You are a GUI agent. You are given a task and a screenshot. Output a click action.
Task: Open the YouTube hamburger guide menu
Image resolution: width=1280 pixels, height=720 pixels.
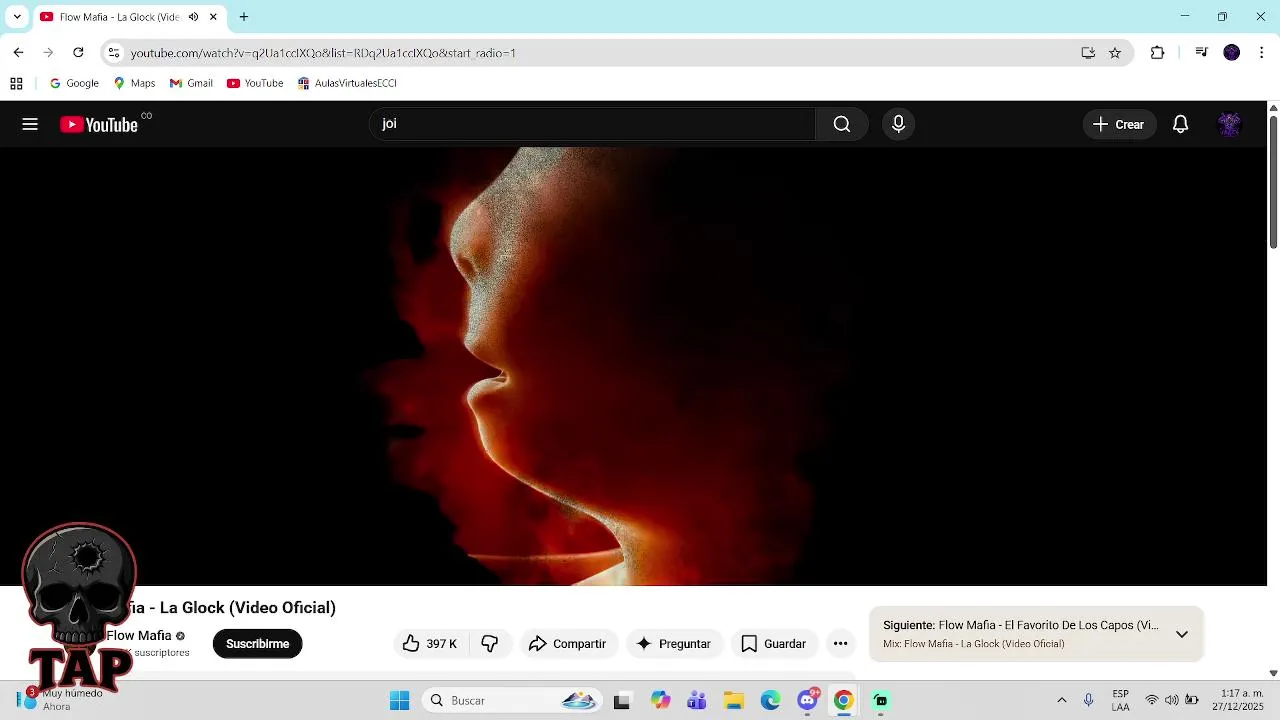pos(30,124)
